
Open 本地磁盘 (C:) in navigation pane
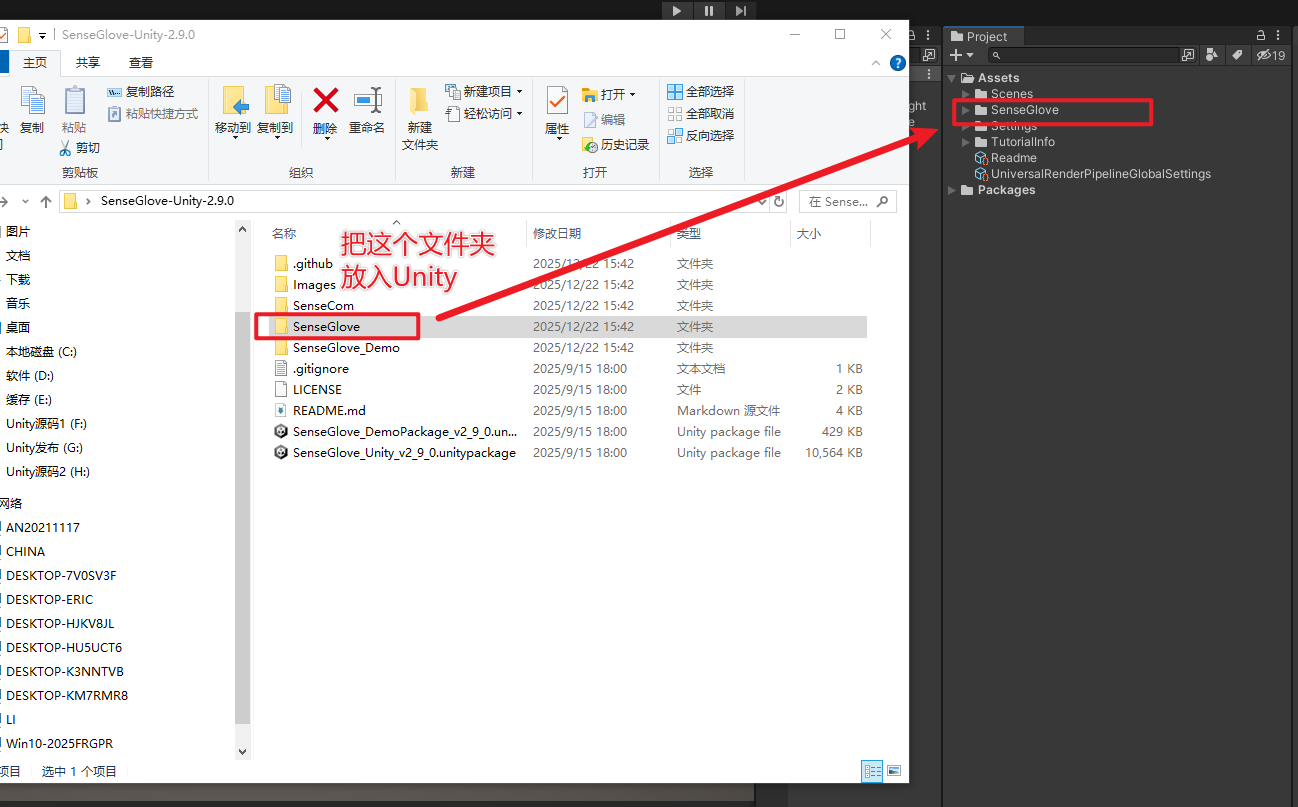pos(41,351)
